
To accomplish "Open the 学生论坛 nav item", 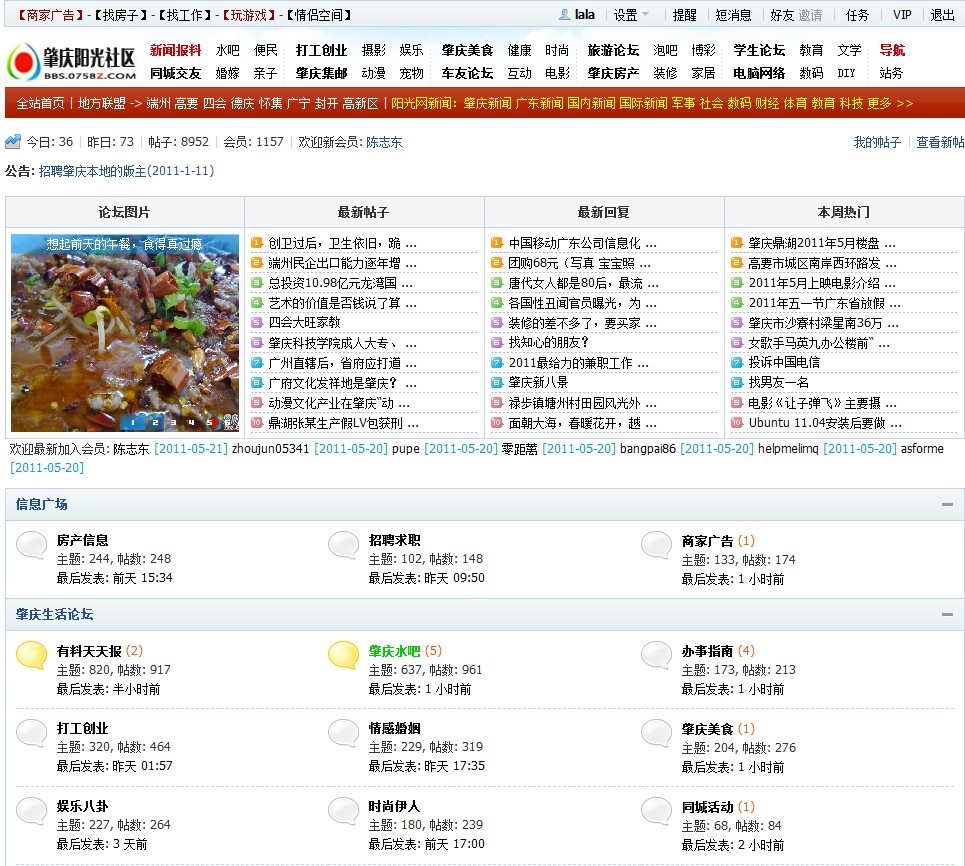I will (x=759, y=50).
